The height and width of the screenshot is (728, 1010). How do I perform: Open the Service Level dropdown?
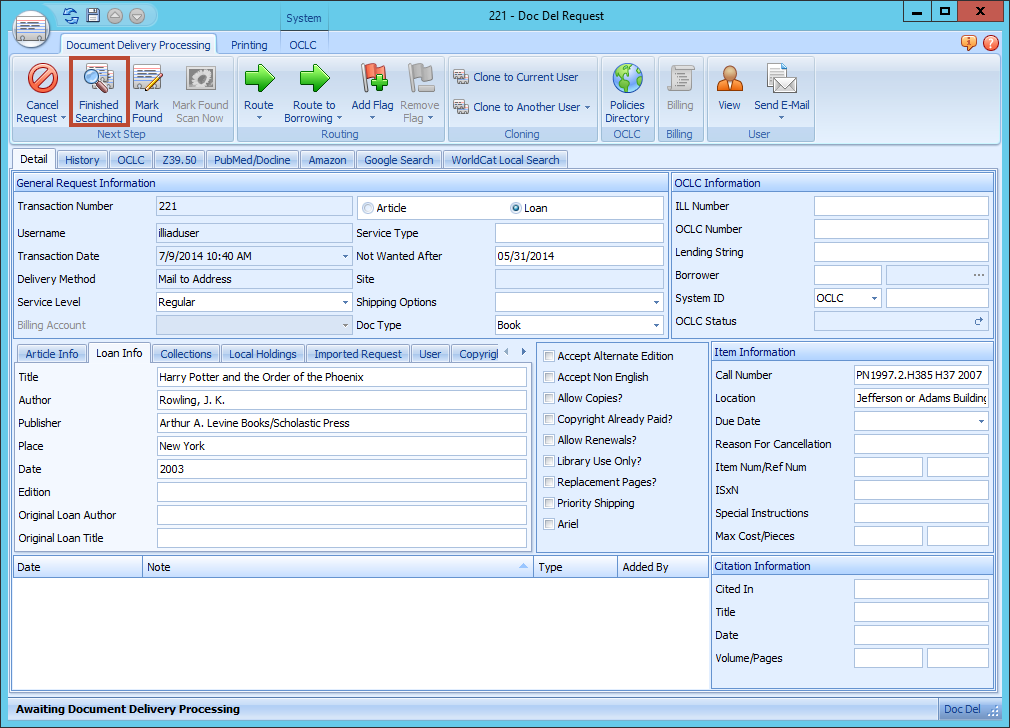click(x=347, y=302)
